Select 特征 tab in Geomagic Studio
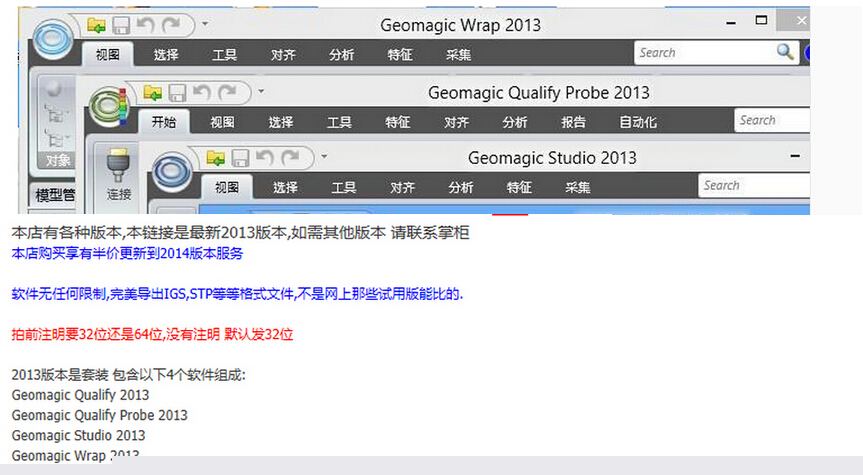Screen dimensions: 863x475 (x=519, y=188)
